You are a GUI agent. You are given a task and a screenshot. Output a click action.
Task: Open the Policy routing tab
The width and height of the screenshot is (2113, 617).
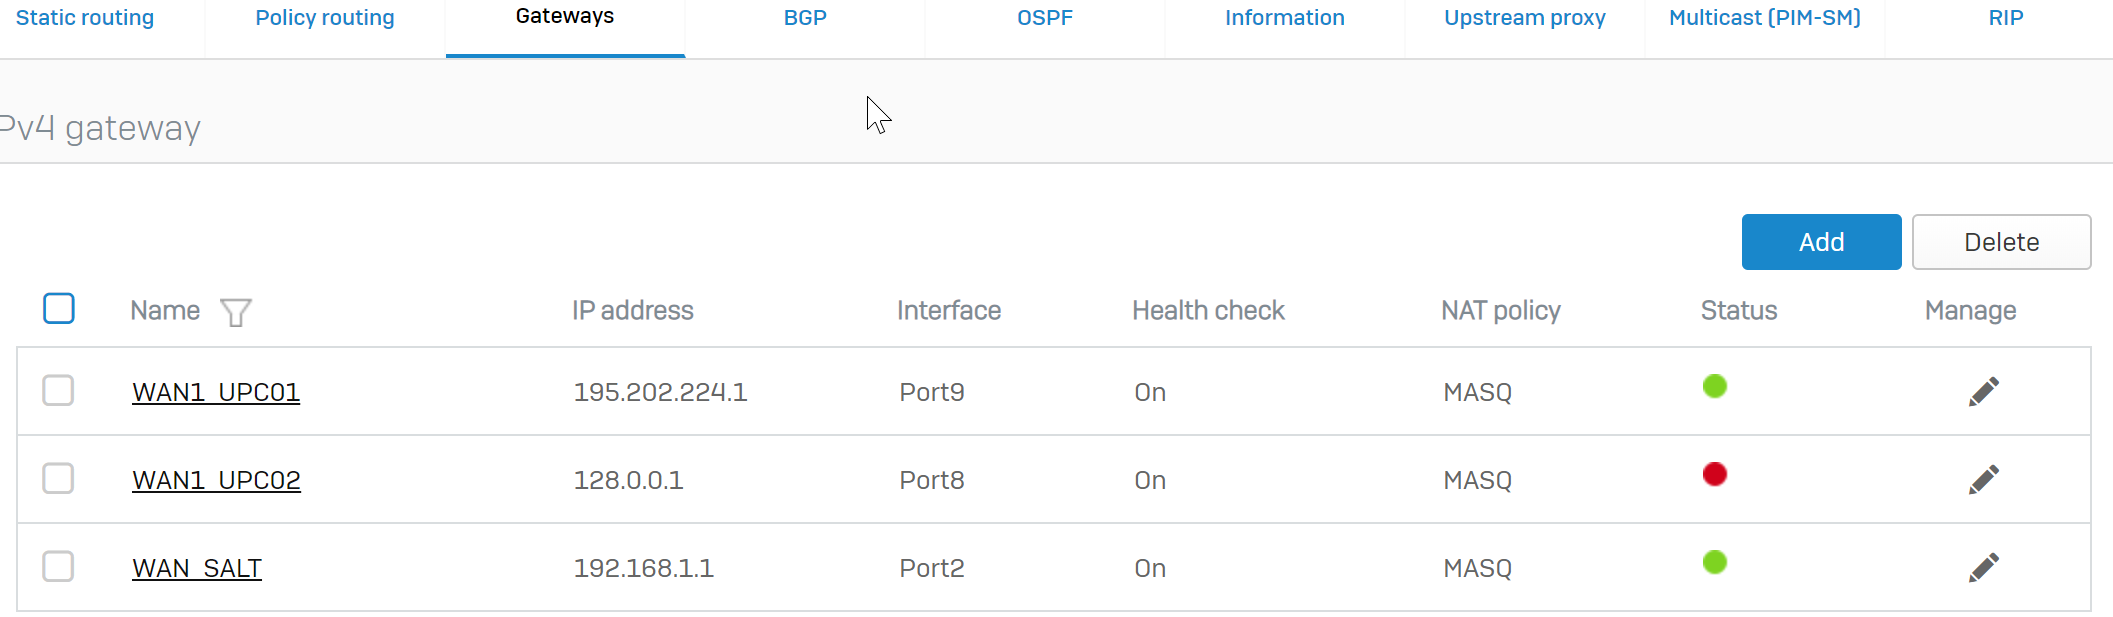[325, 18]
